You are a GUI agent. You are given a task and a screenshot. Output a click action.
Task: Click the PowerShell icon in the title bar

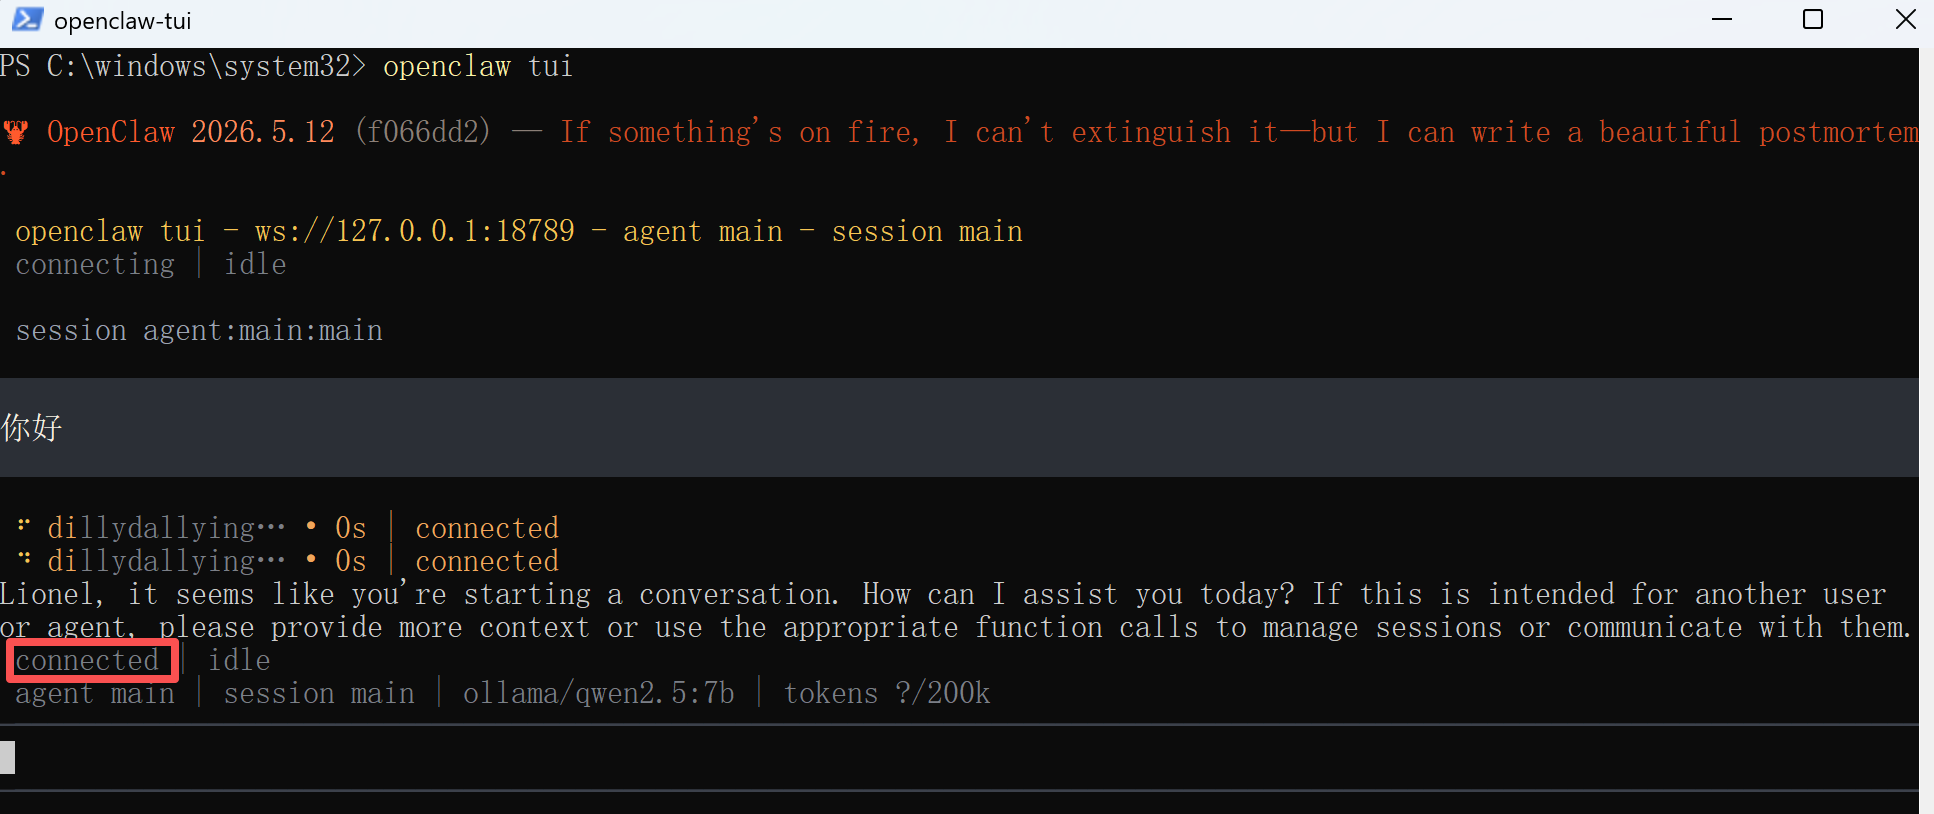27,19
